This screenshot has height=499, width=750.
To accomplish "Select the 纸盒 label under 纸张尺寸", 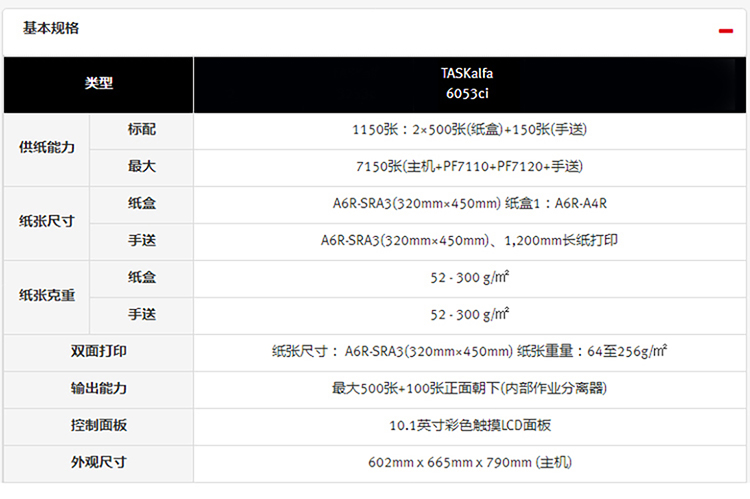I will click(141, 203).
